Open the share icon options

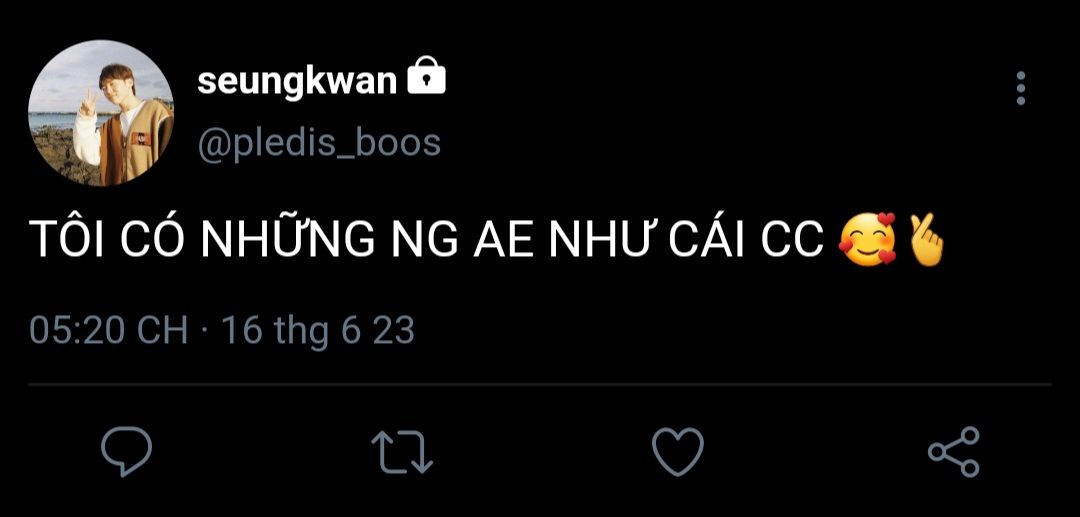tap(954, 452)
